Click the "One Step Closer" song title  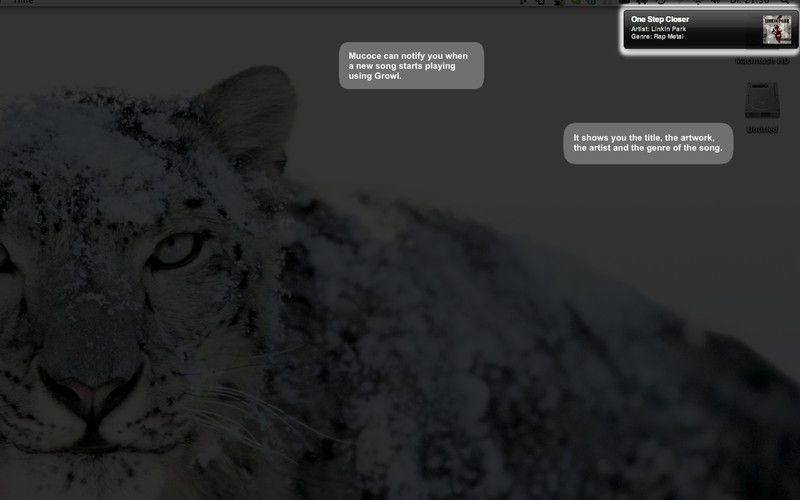pos(660,19)
